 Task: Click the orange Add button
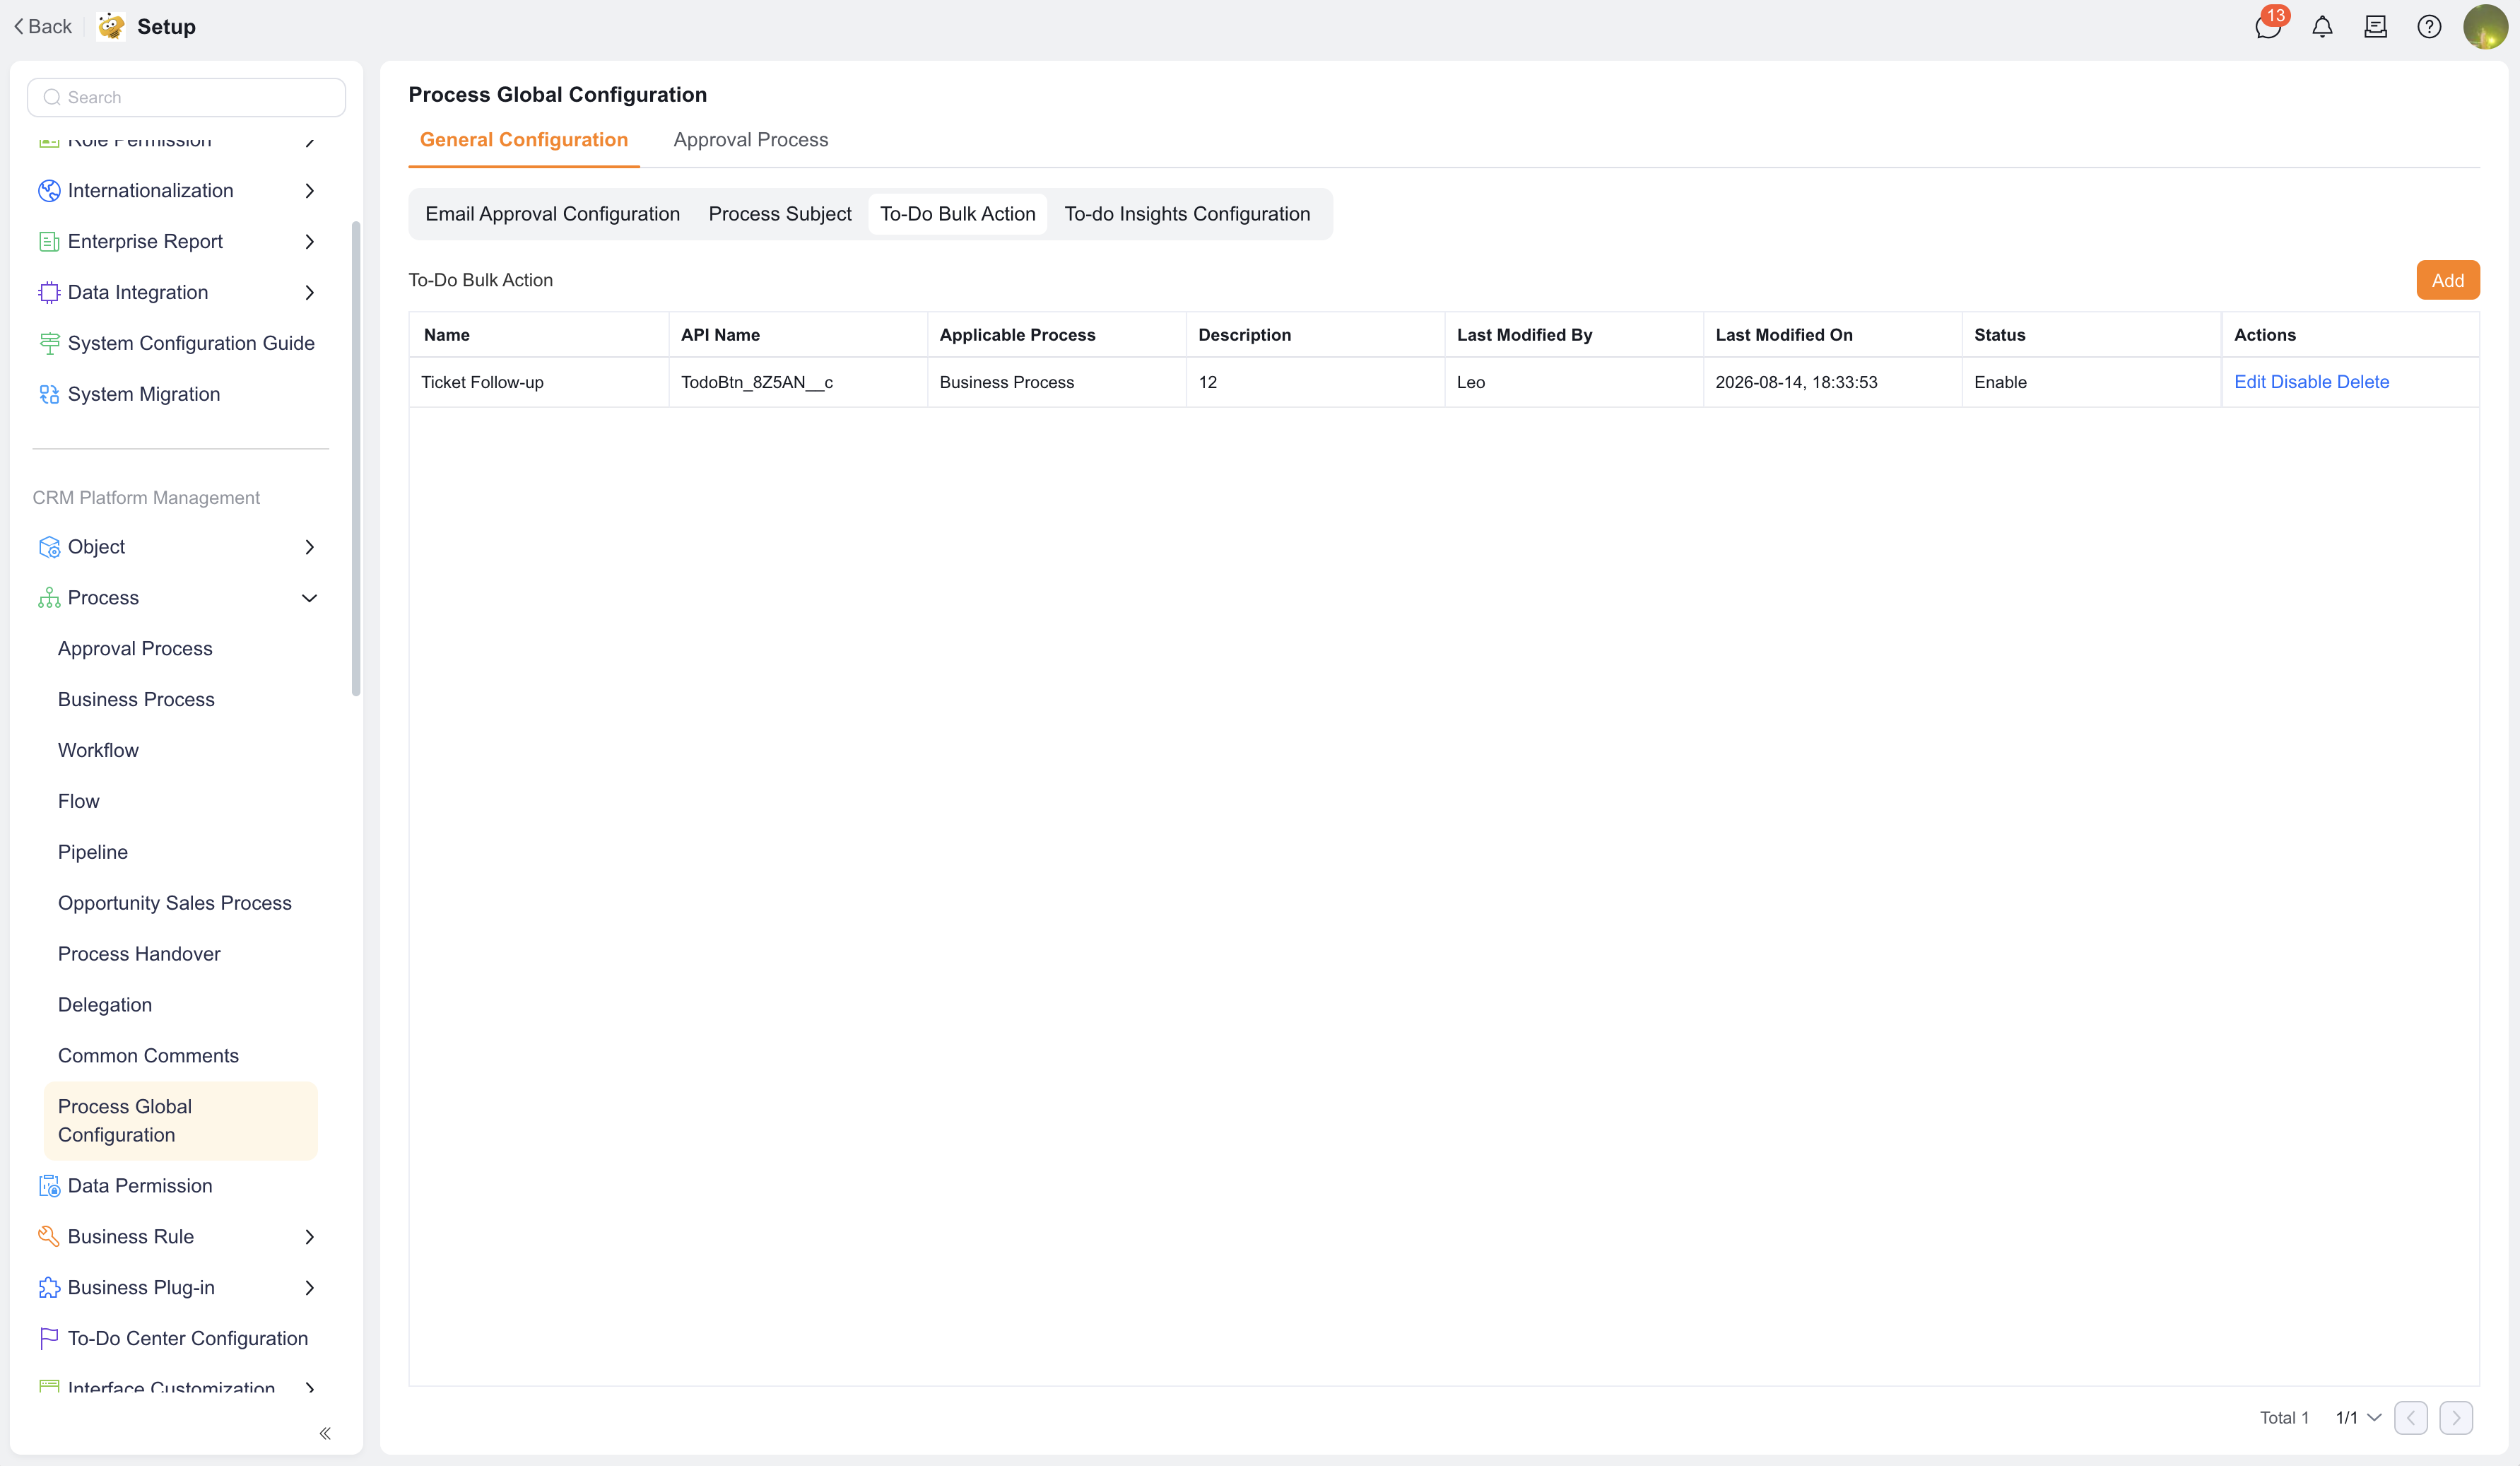(2448, 280)
